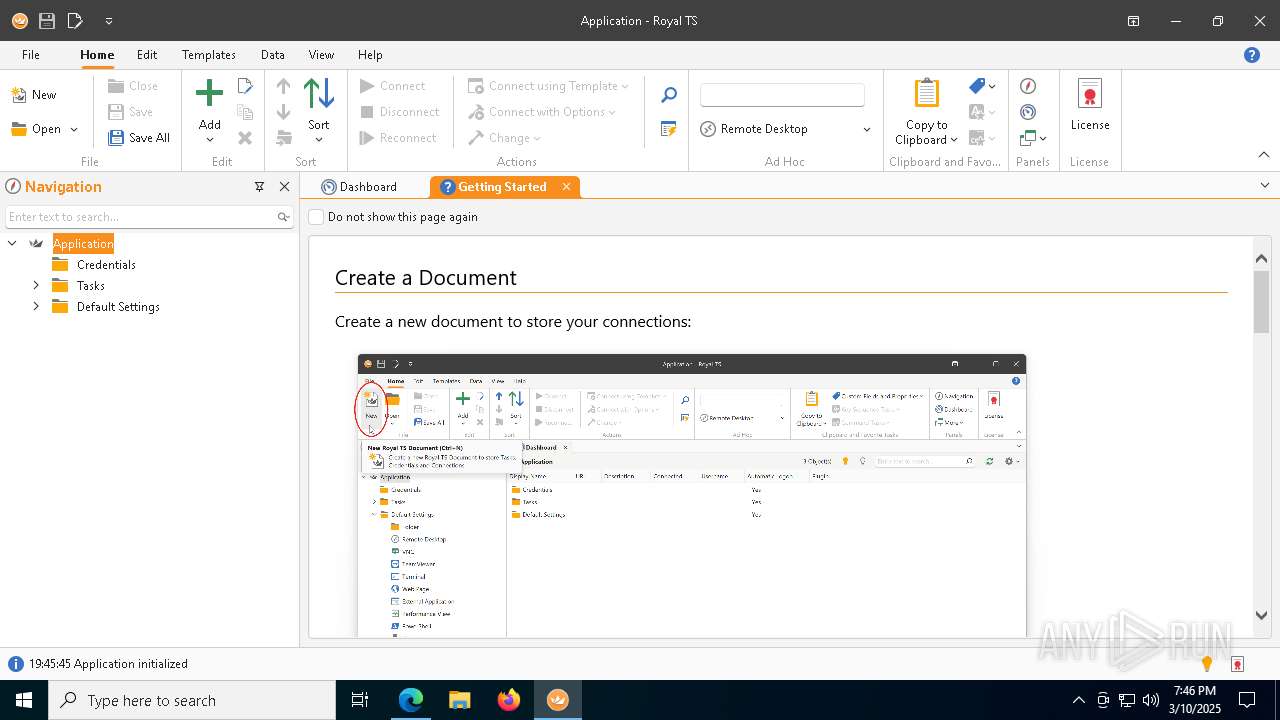Viewport: 1280px width, 720px height.
Task: Show hidden tray icons chevron
Action: [x=1078, y=700]
